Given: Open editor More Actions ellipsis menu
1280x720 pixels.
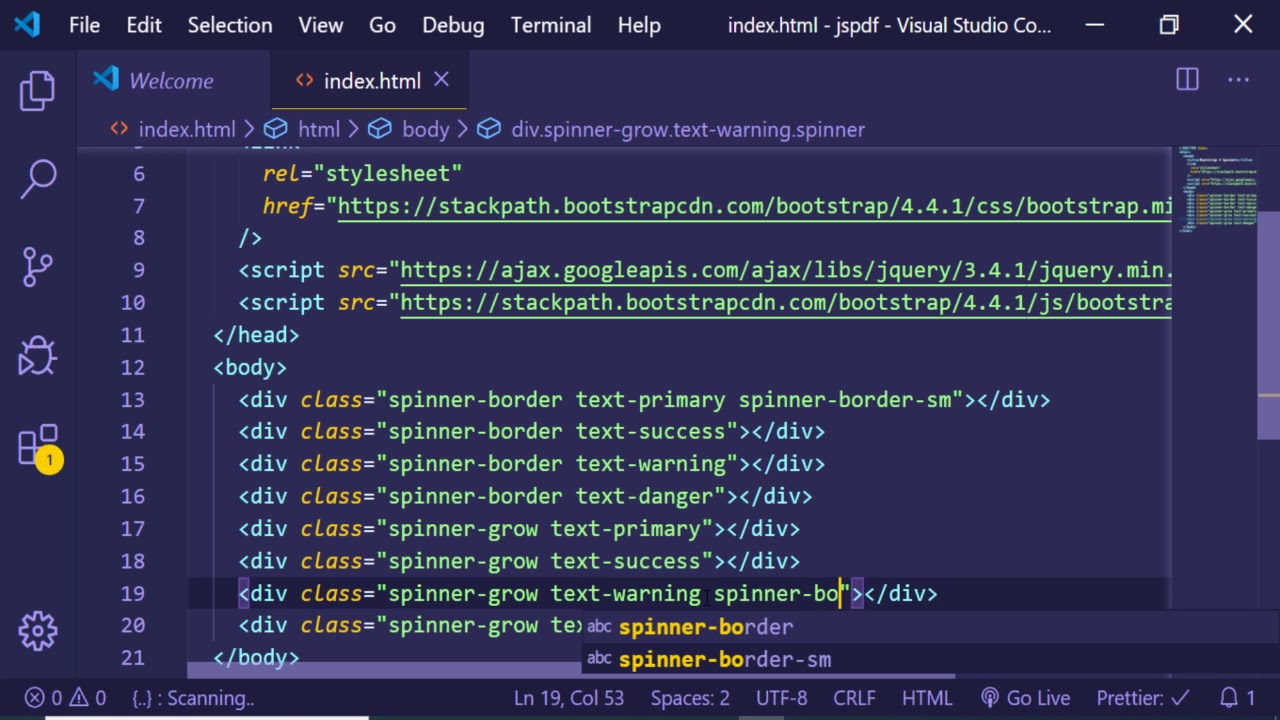Looking at the screenshot, I should [1238, 80].
